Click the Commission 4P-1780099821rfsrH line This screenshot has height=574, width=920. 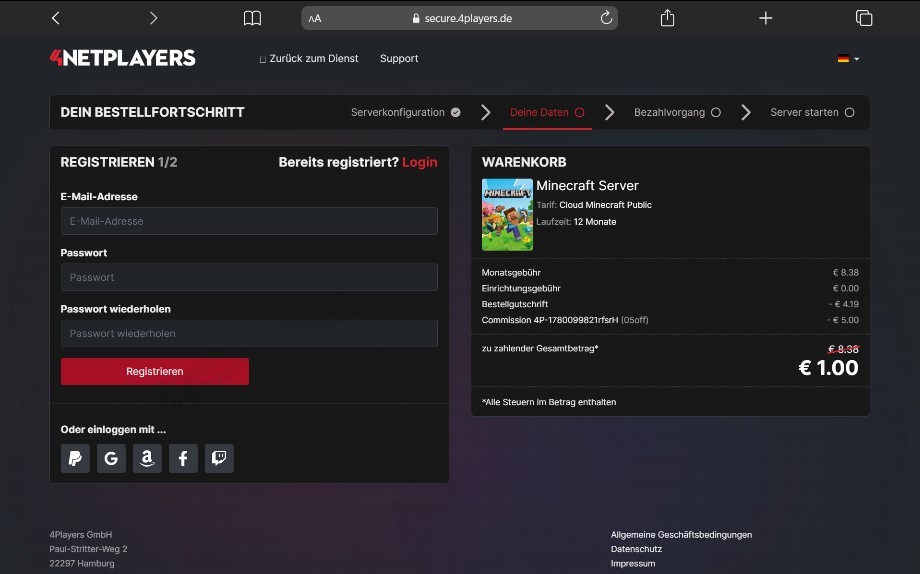point(565,320)
